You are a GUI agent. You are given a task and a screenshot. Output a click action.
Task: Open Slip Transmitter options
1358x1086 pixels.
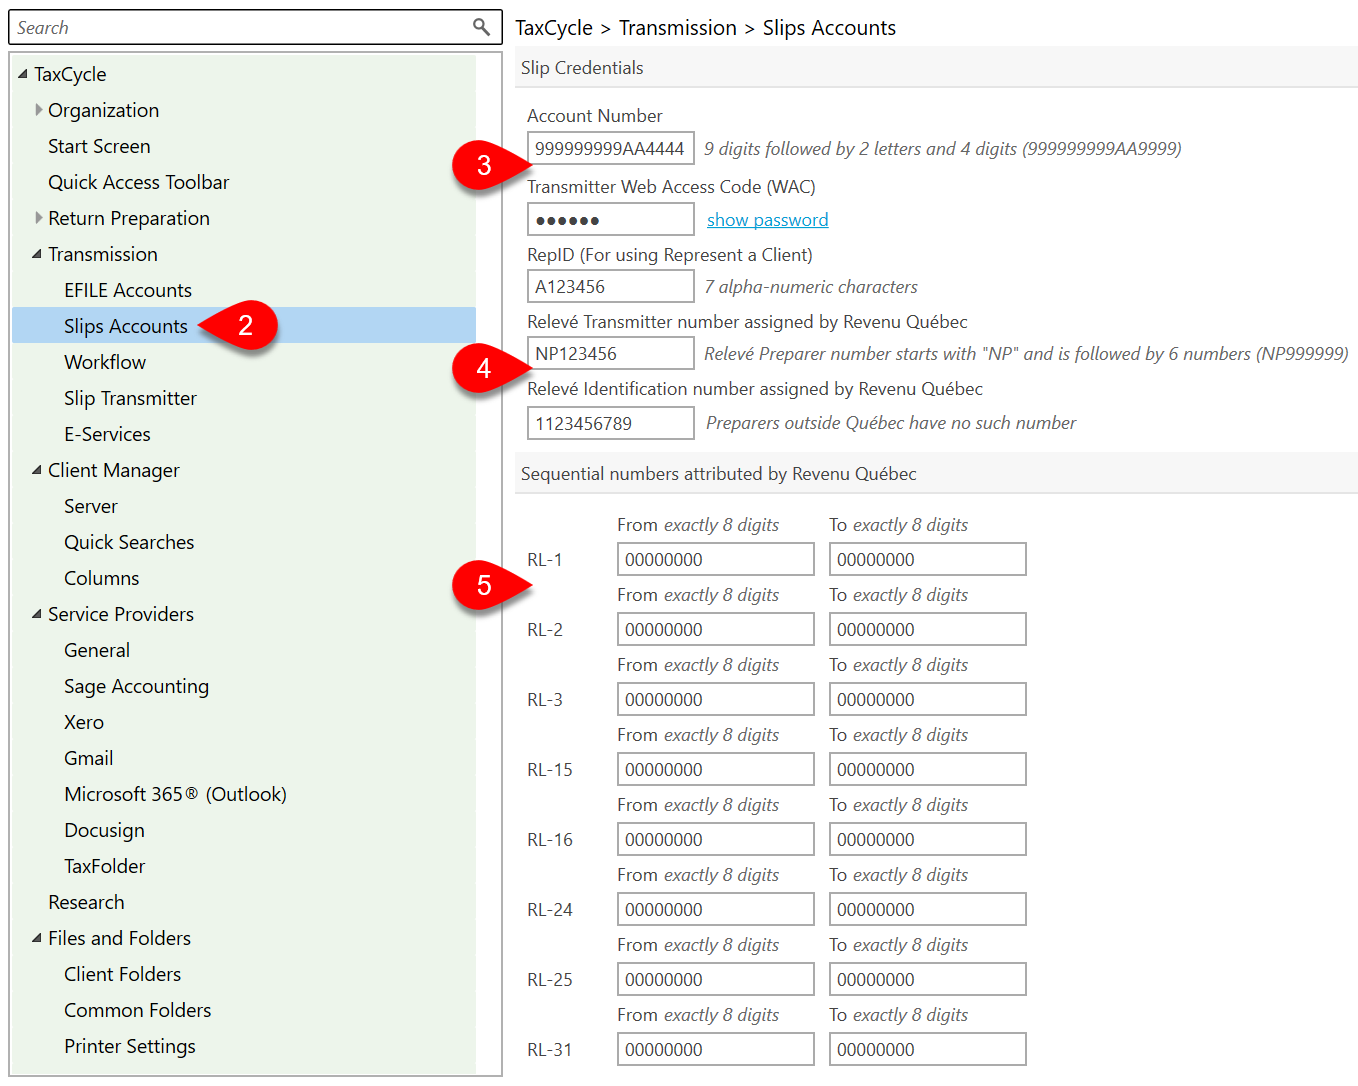pos(130,398)
